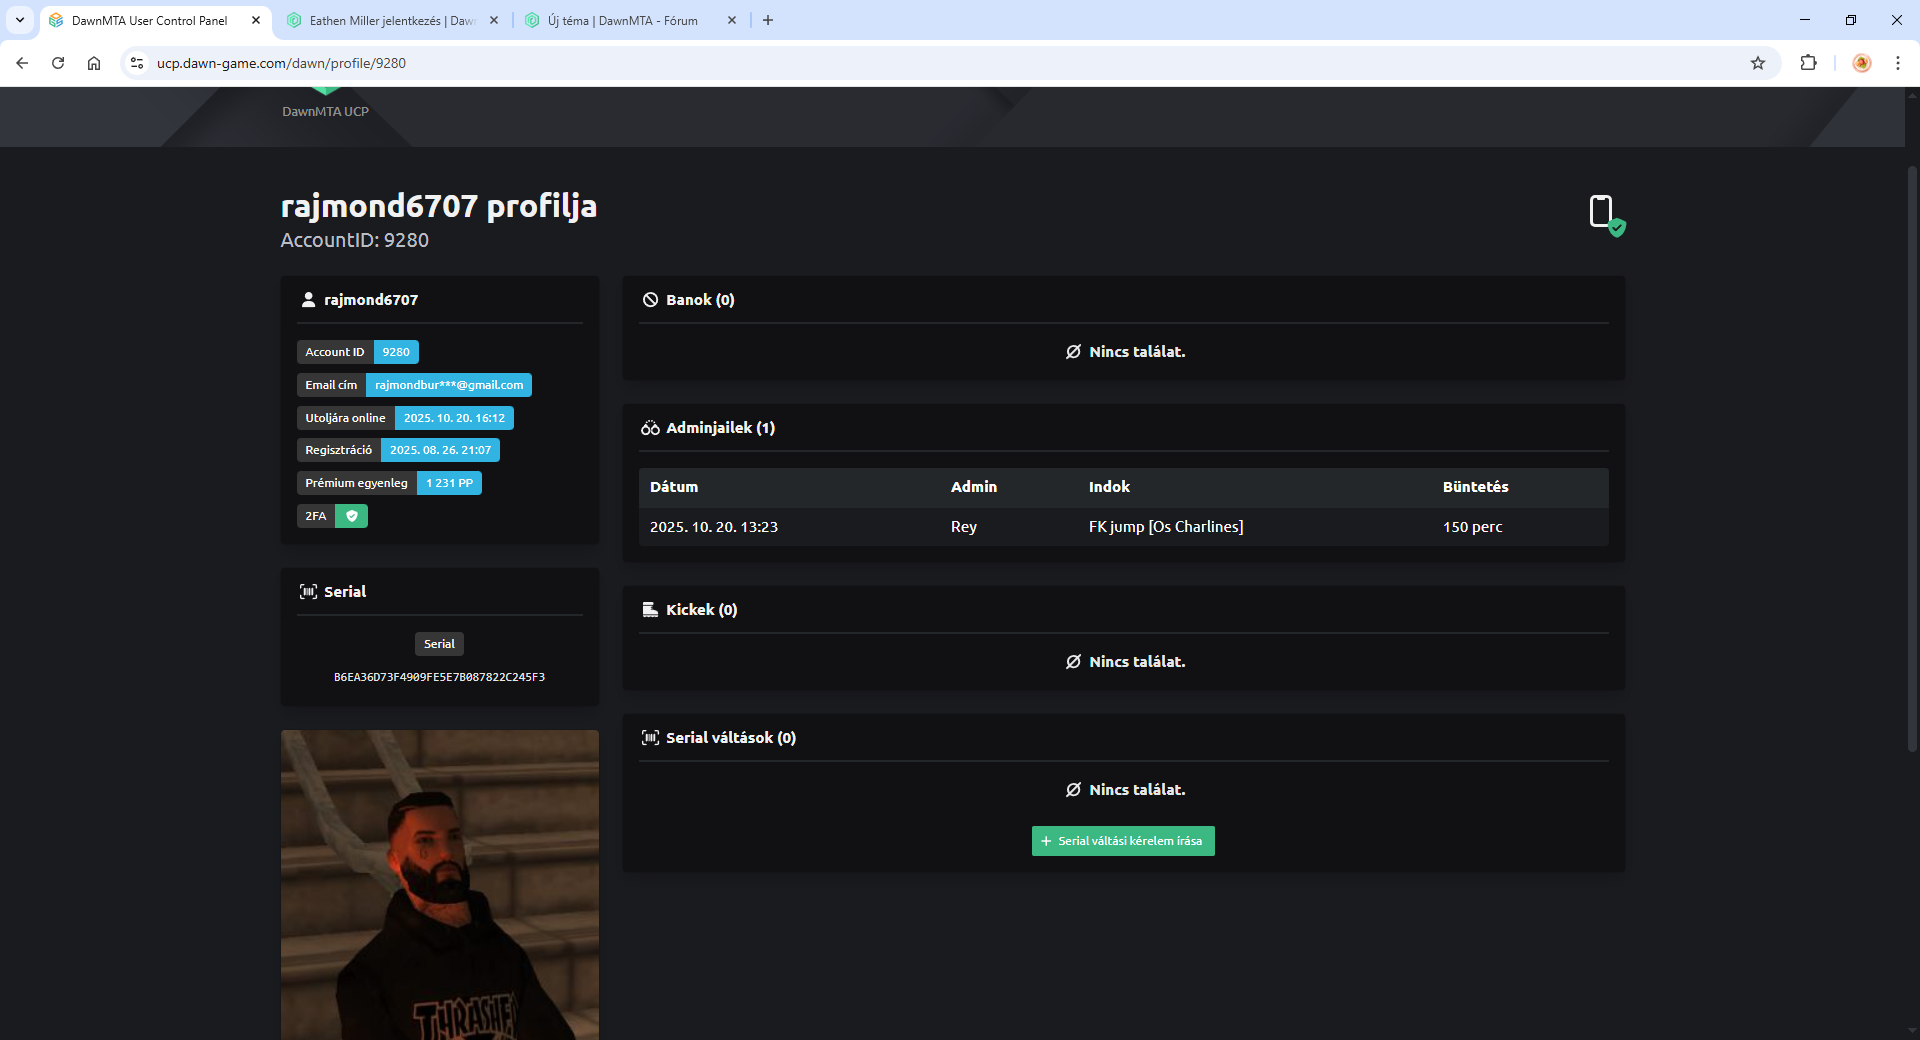This screenshot has width=1920, height=1040.
Task: Click the Kickek boot icon
Action: (650, 610)
